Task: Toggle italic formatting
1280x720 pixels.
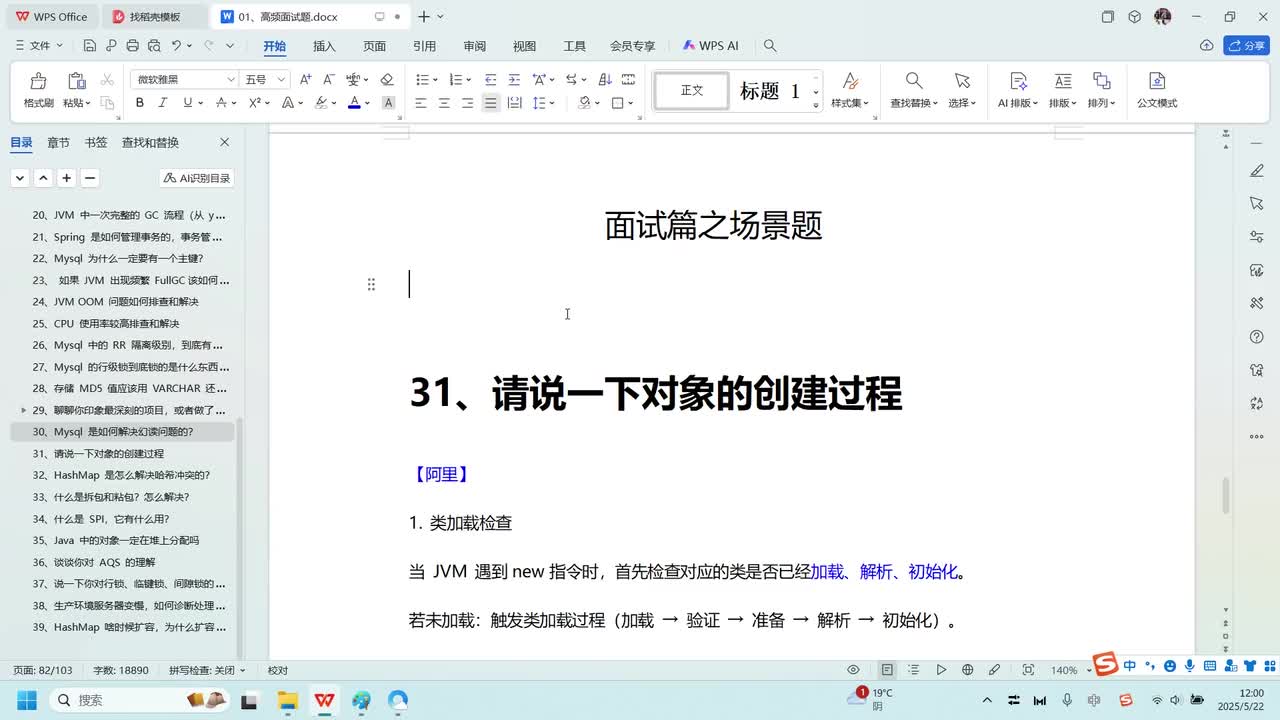Action: (164, 103)
